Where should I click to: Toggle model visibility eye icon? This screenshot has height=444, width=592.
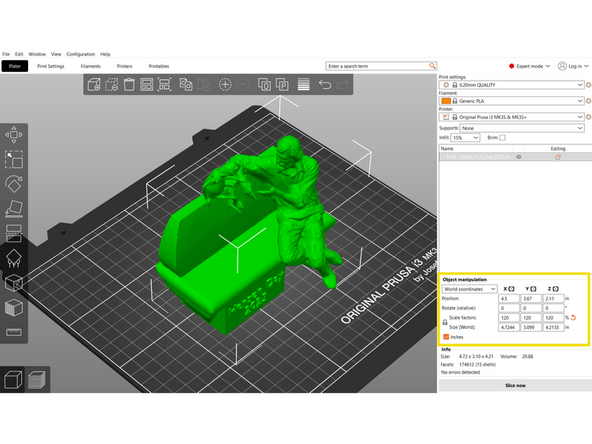(x=519, y=157)
